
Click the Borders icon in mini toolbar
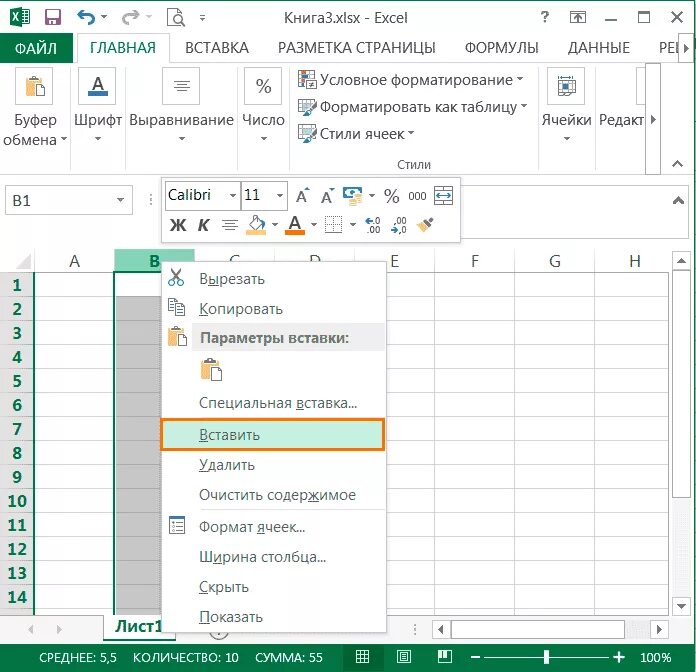(333, 225)
